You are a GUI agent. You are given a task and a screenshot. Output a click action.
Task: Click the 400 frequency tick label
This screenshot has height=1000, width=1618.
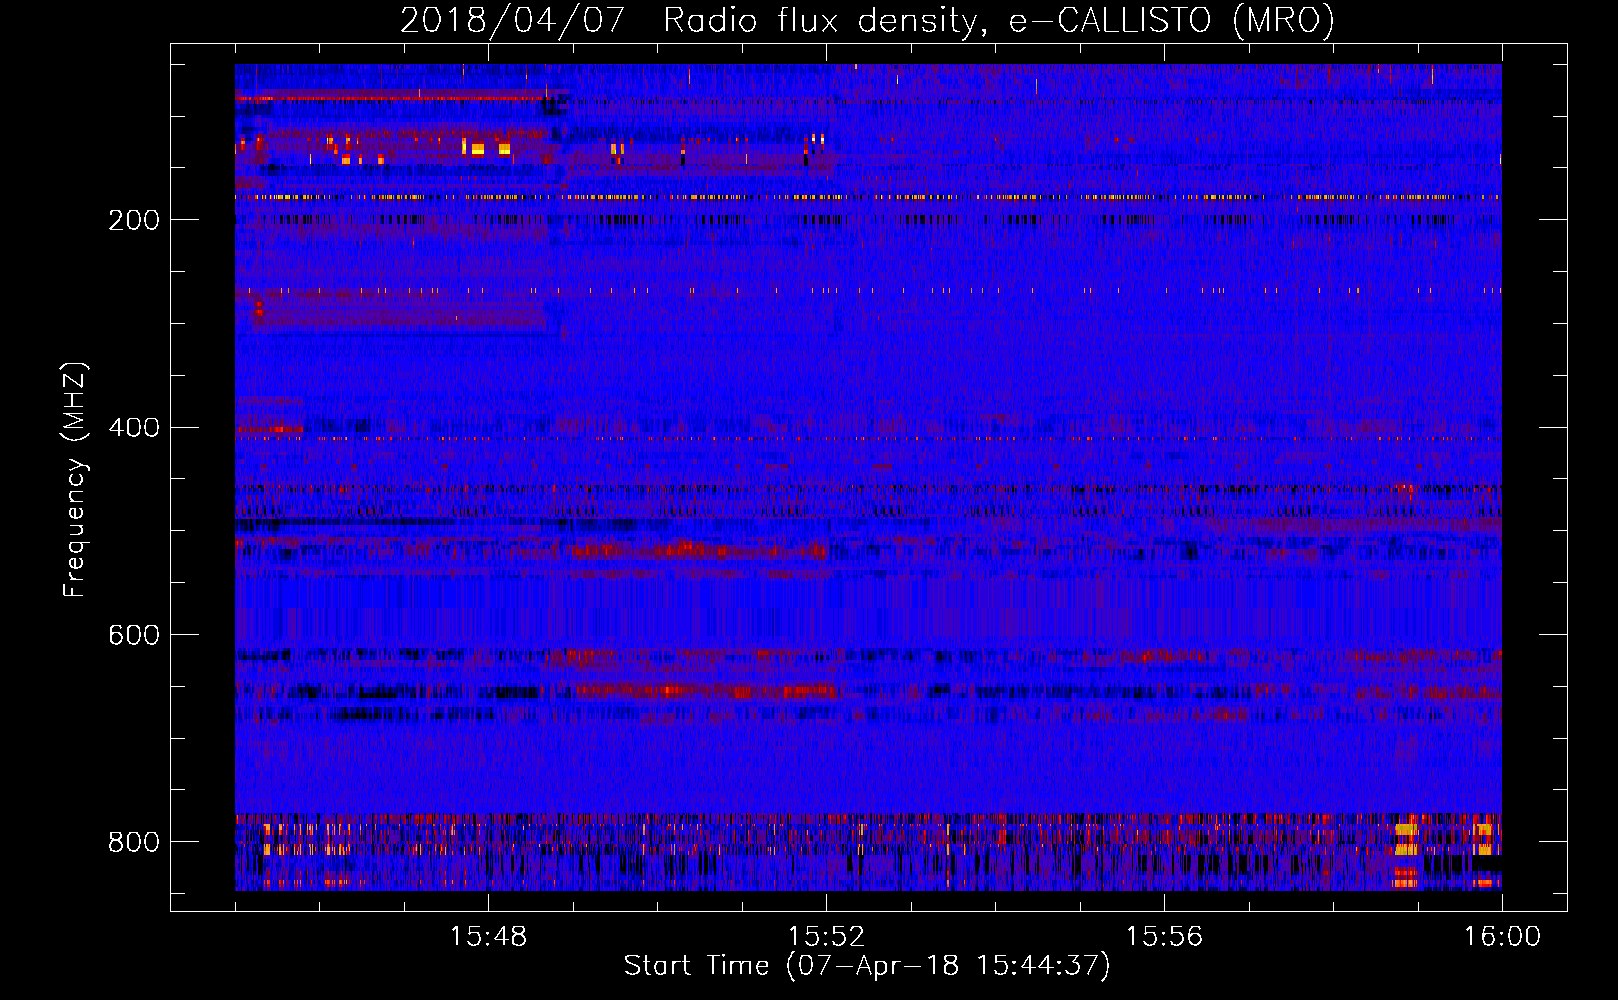[134, 428]
